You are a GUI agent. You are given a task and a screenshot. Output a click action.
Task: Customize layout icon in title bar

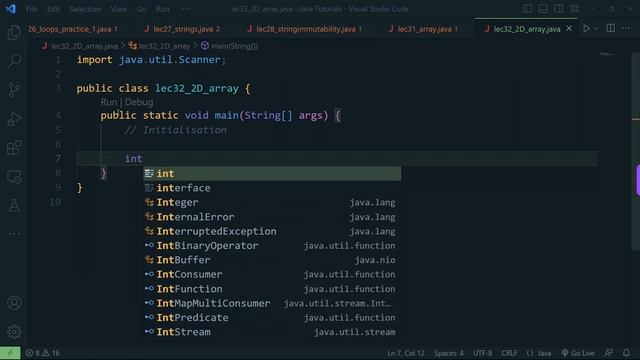click(574, 9)
